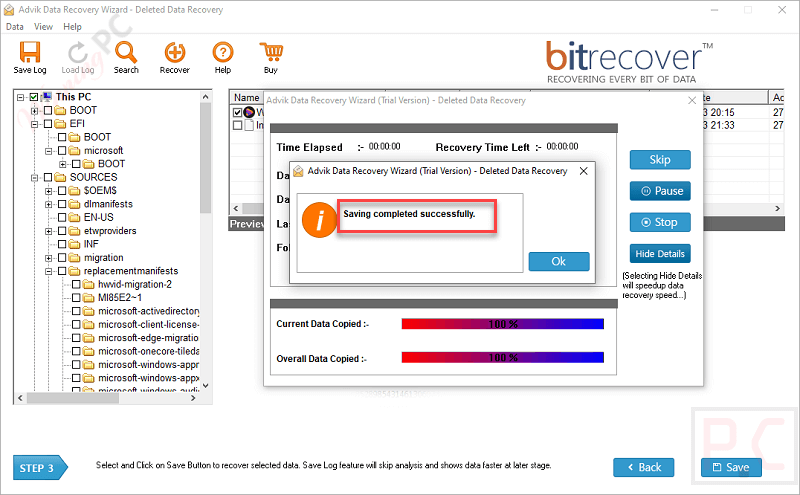This screenshot has height=495, width=800.
Task: Select the MI85E2~1 tree item
Action: [x=120, y=298]
